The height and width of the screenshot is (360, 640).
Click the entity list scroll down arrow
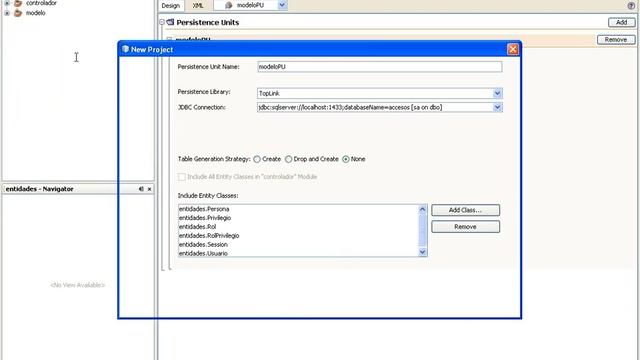coord(422,252)
